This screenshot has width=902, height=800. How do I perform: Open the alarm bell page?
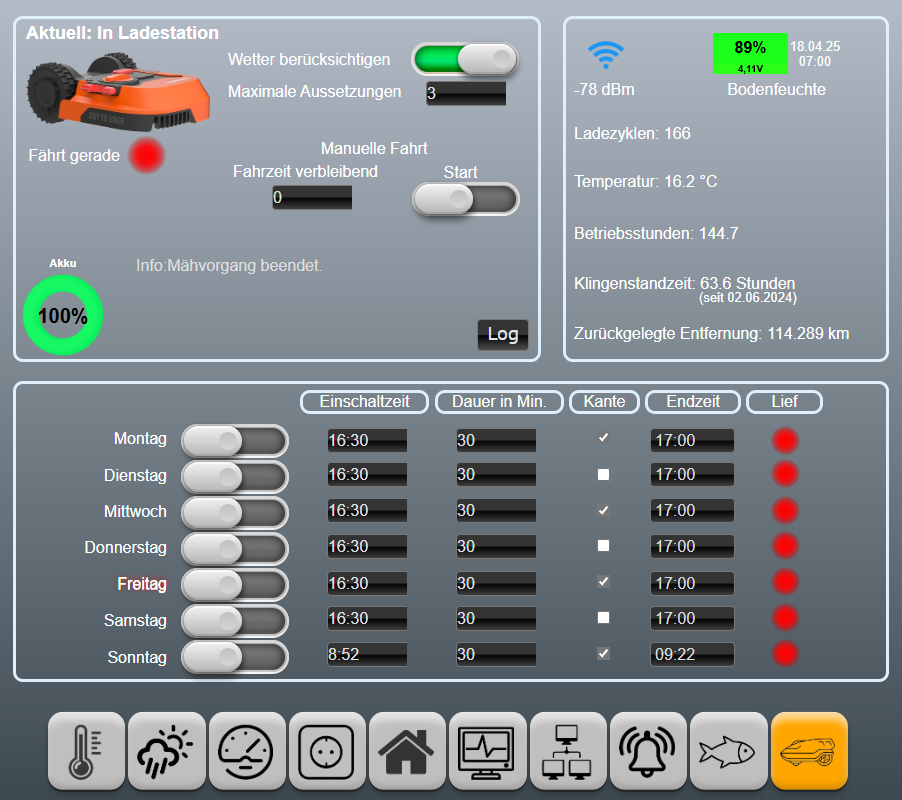tap(648, 751)
